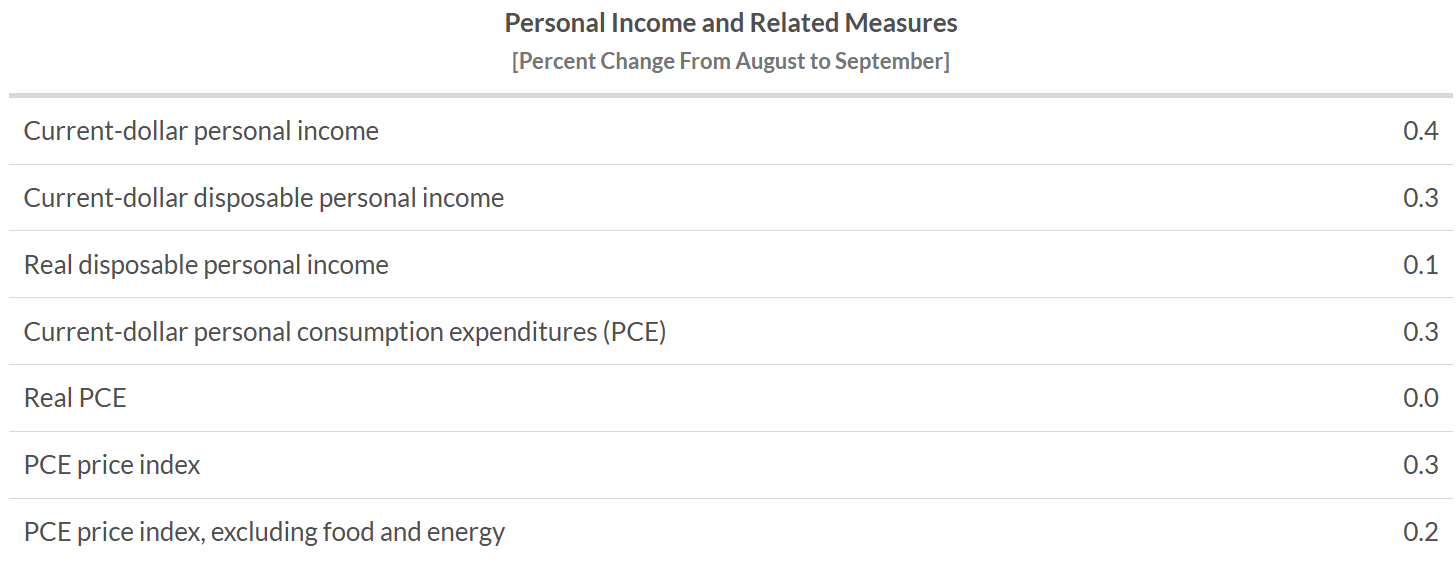
Task: Select the 'Current-dollar disposable personal income' label
Action: pos(264,198)
